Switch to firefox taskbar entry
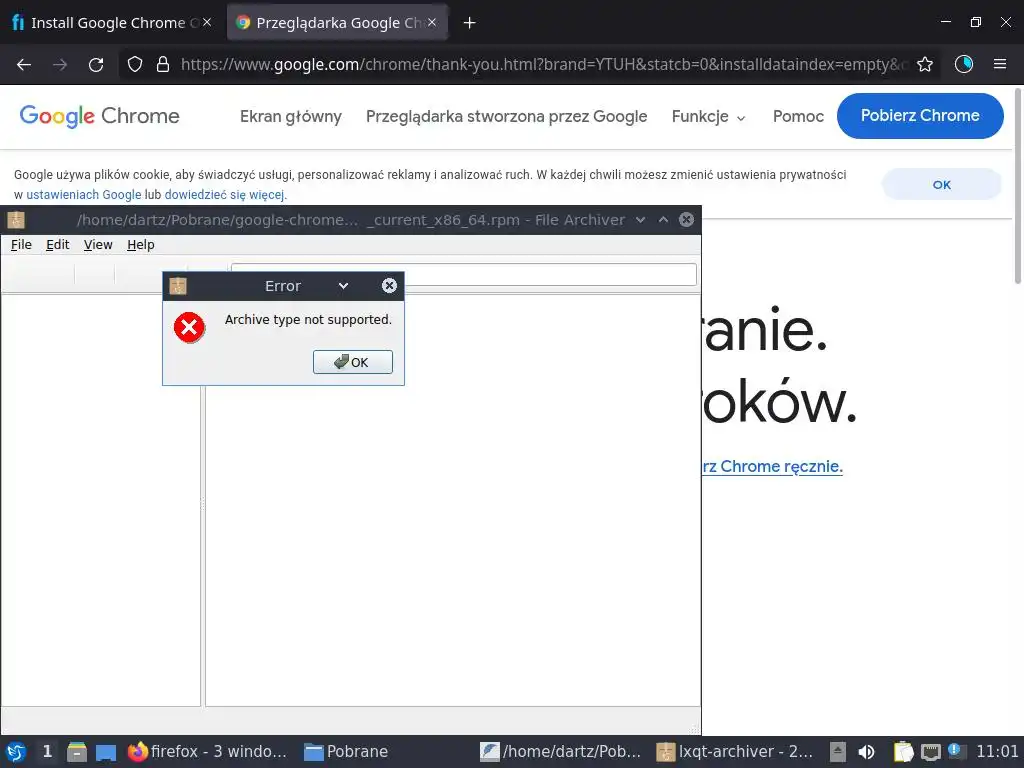This screenshot has width=1024, height=768. coord(208,752)
